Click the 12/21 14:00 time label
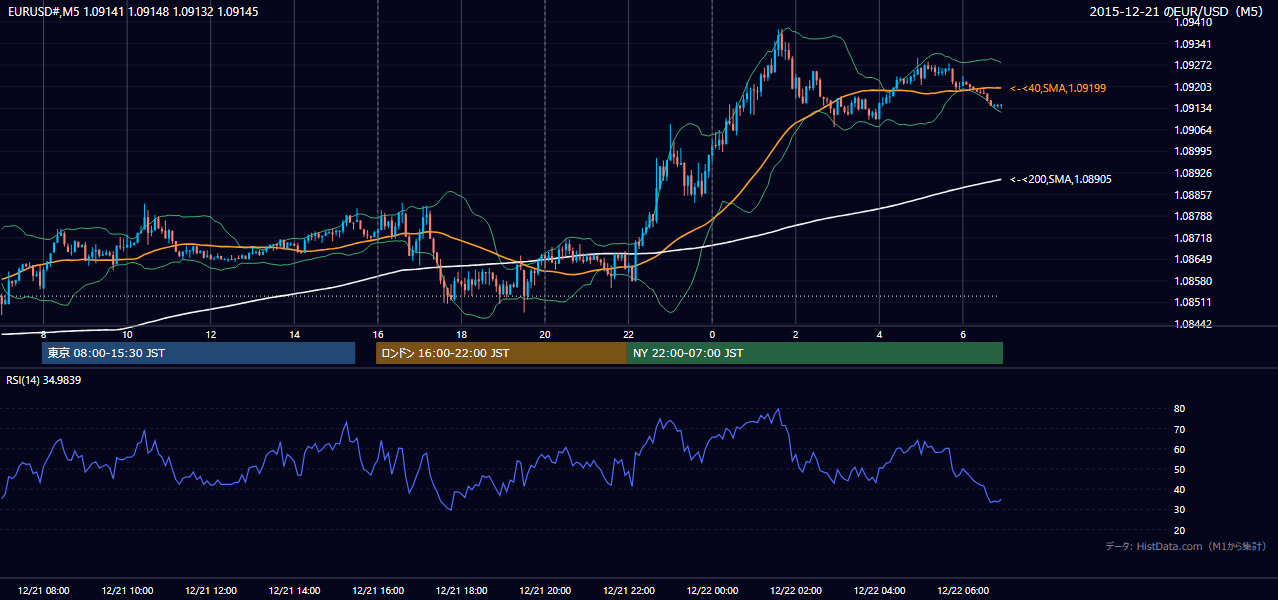1278x600 pixels. 294,591
